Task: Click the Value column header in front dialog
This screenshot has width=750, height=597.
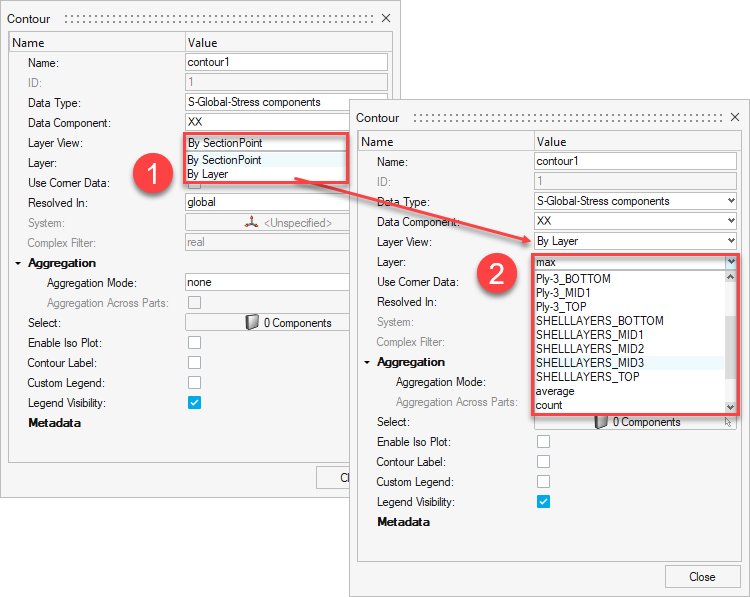Action: pyautogui.click(x=637, y=142)
